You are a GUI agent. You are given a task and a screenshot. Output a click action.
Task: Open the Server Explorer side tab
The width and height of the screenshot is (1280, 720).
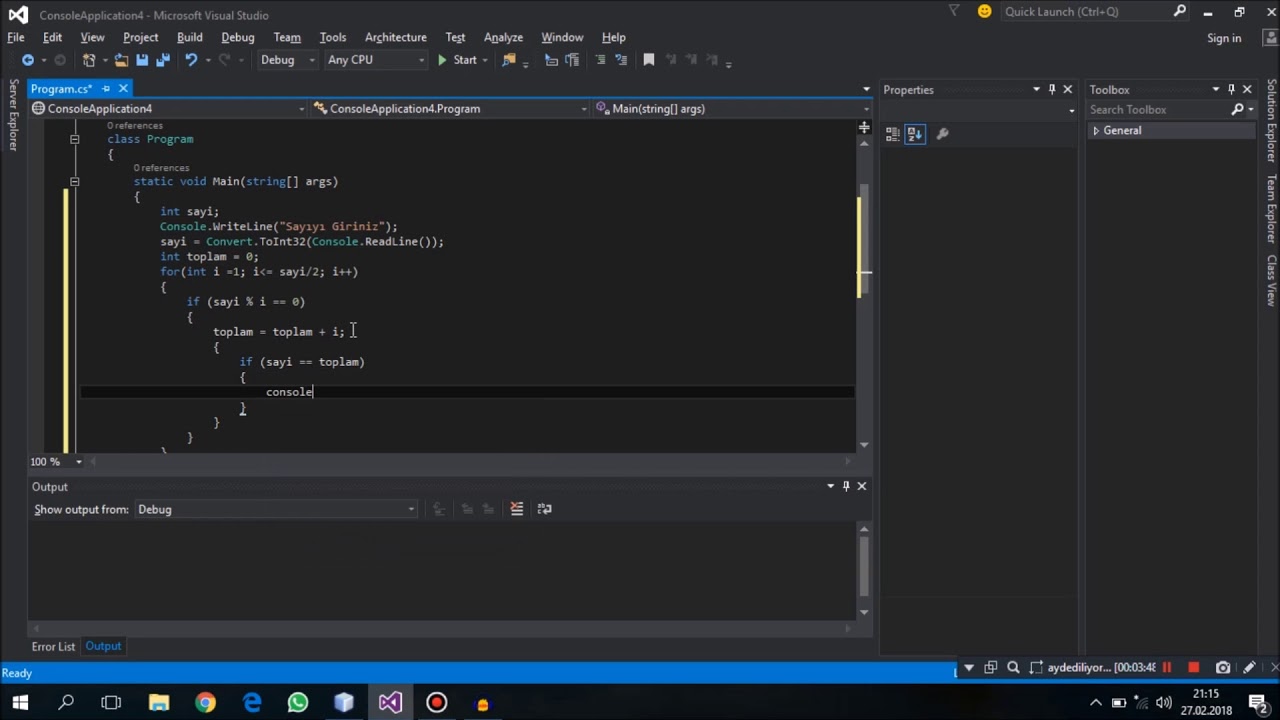coord(13,115)
